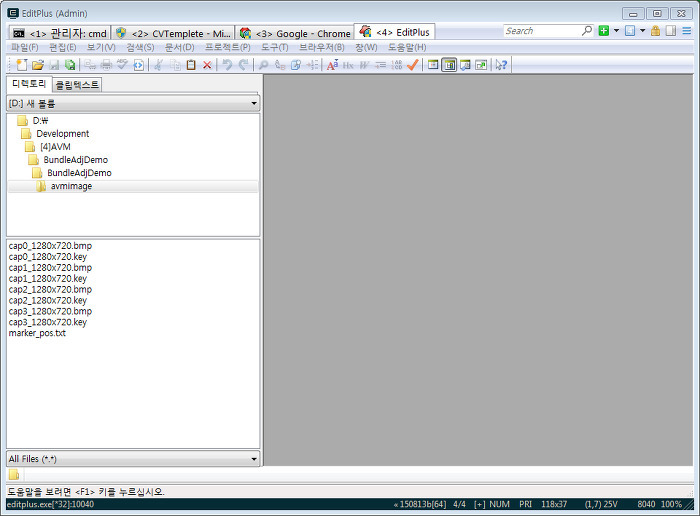This screenshot has width=700, height=516.
Task: Focus the Search input field
Action: pyautogui.click(x=542, y=31)
